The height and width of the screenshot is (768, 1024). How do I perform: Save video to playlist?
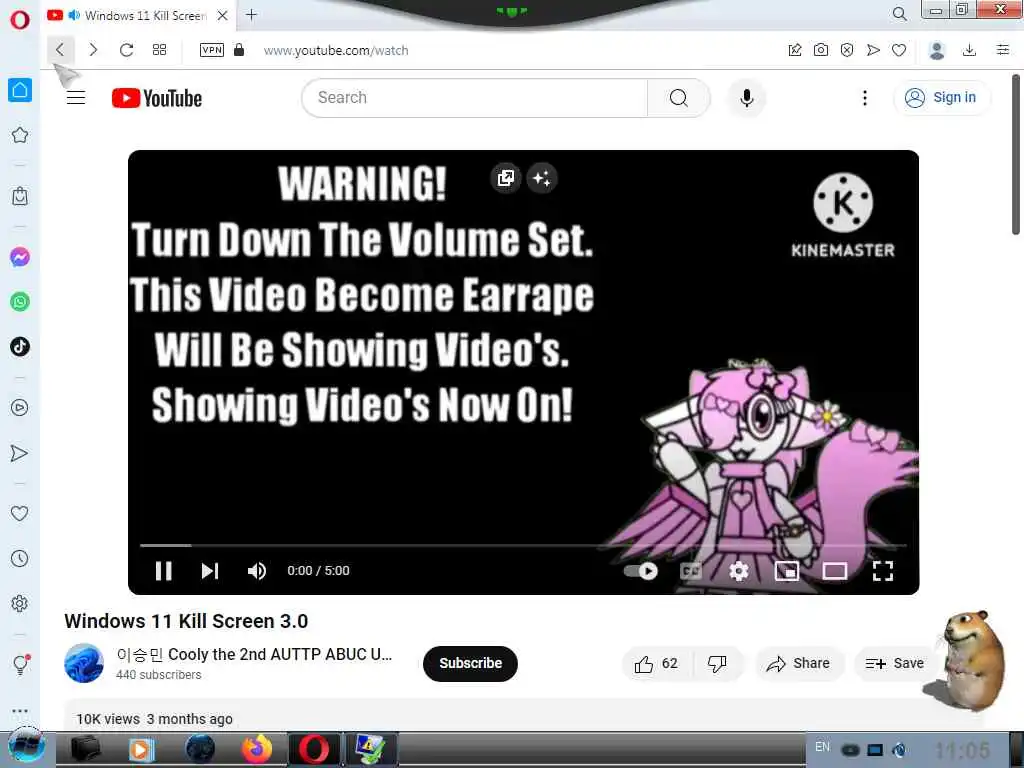coord(895,664)
